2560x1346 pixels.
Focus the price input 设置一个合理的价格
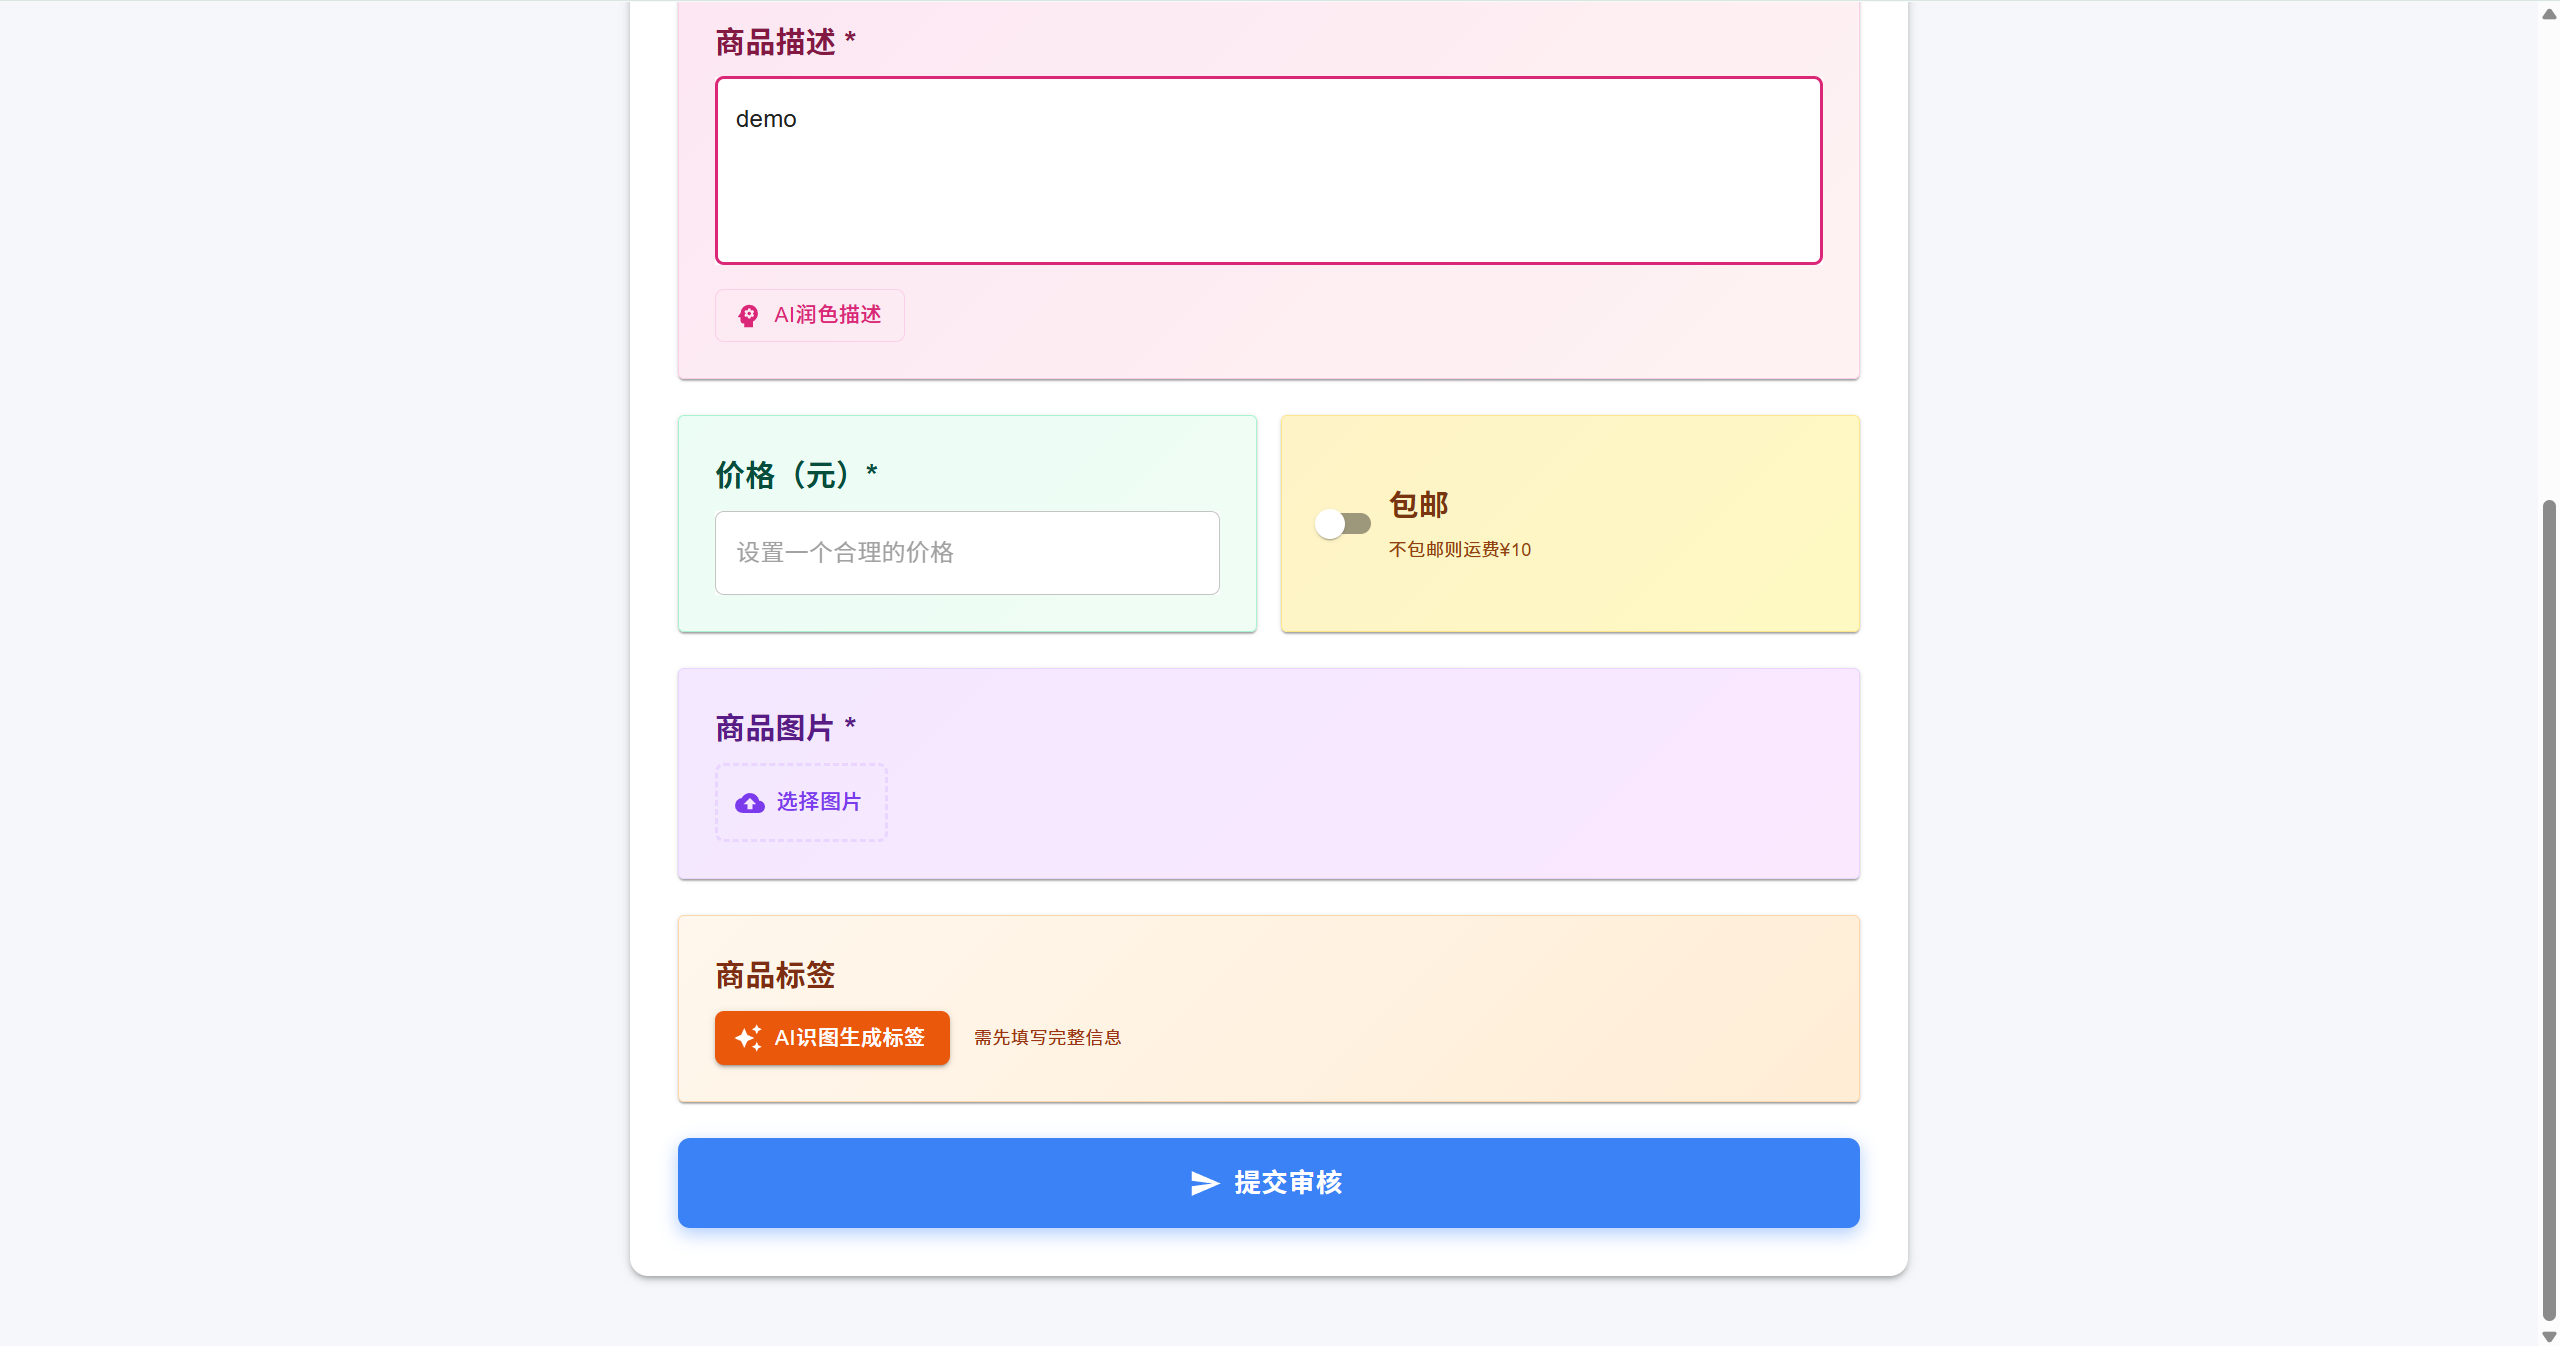click(x=966, y=552)
